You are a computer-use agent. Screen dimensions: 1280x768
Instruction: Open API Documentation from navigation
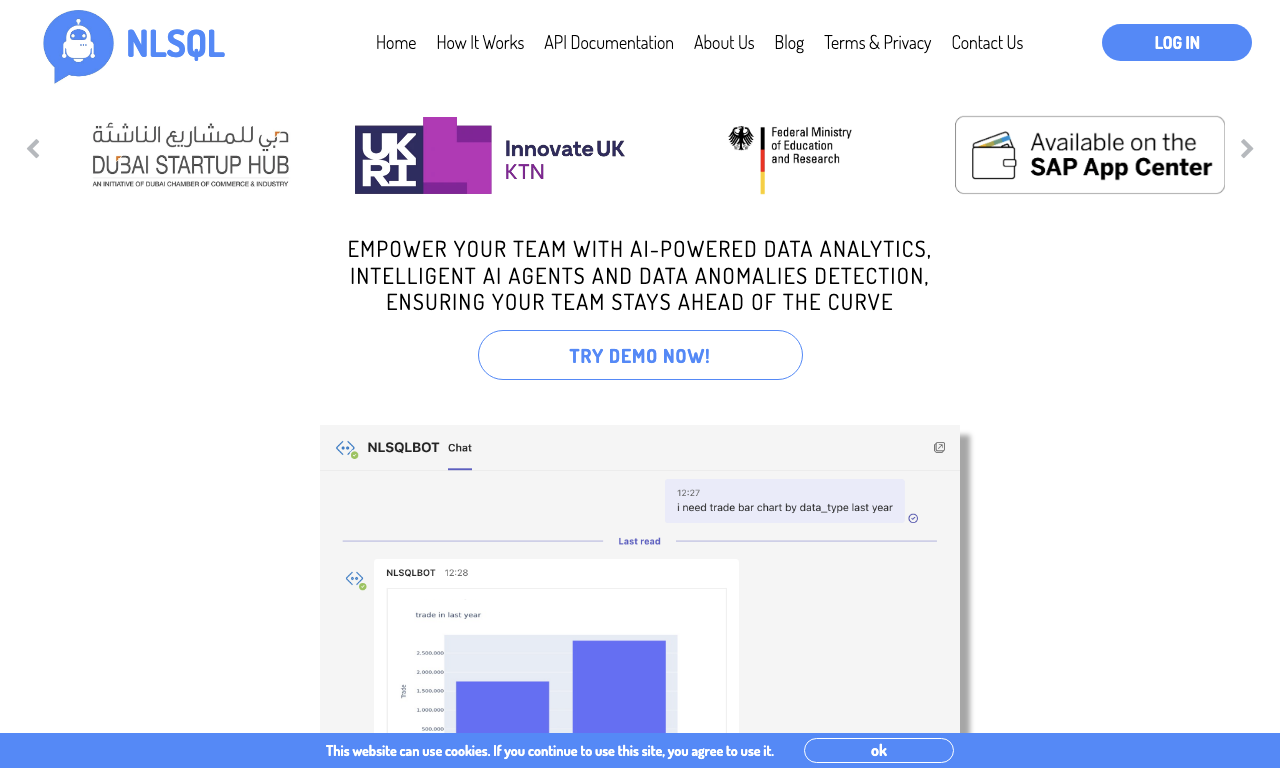click(609, 42)
